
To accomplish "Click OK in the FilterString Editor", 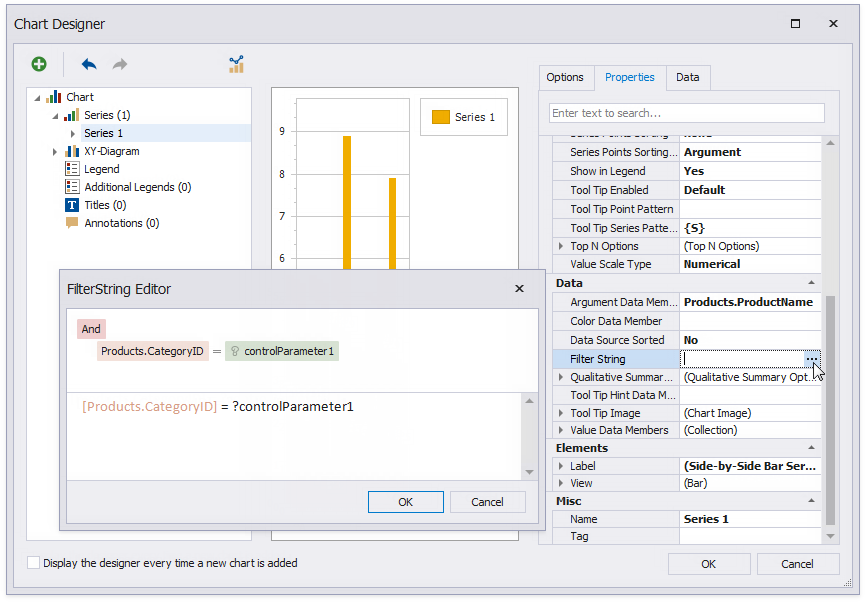I will coord(405,502).
